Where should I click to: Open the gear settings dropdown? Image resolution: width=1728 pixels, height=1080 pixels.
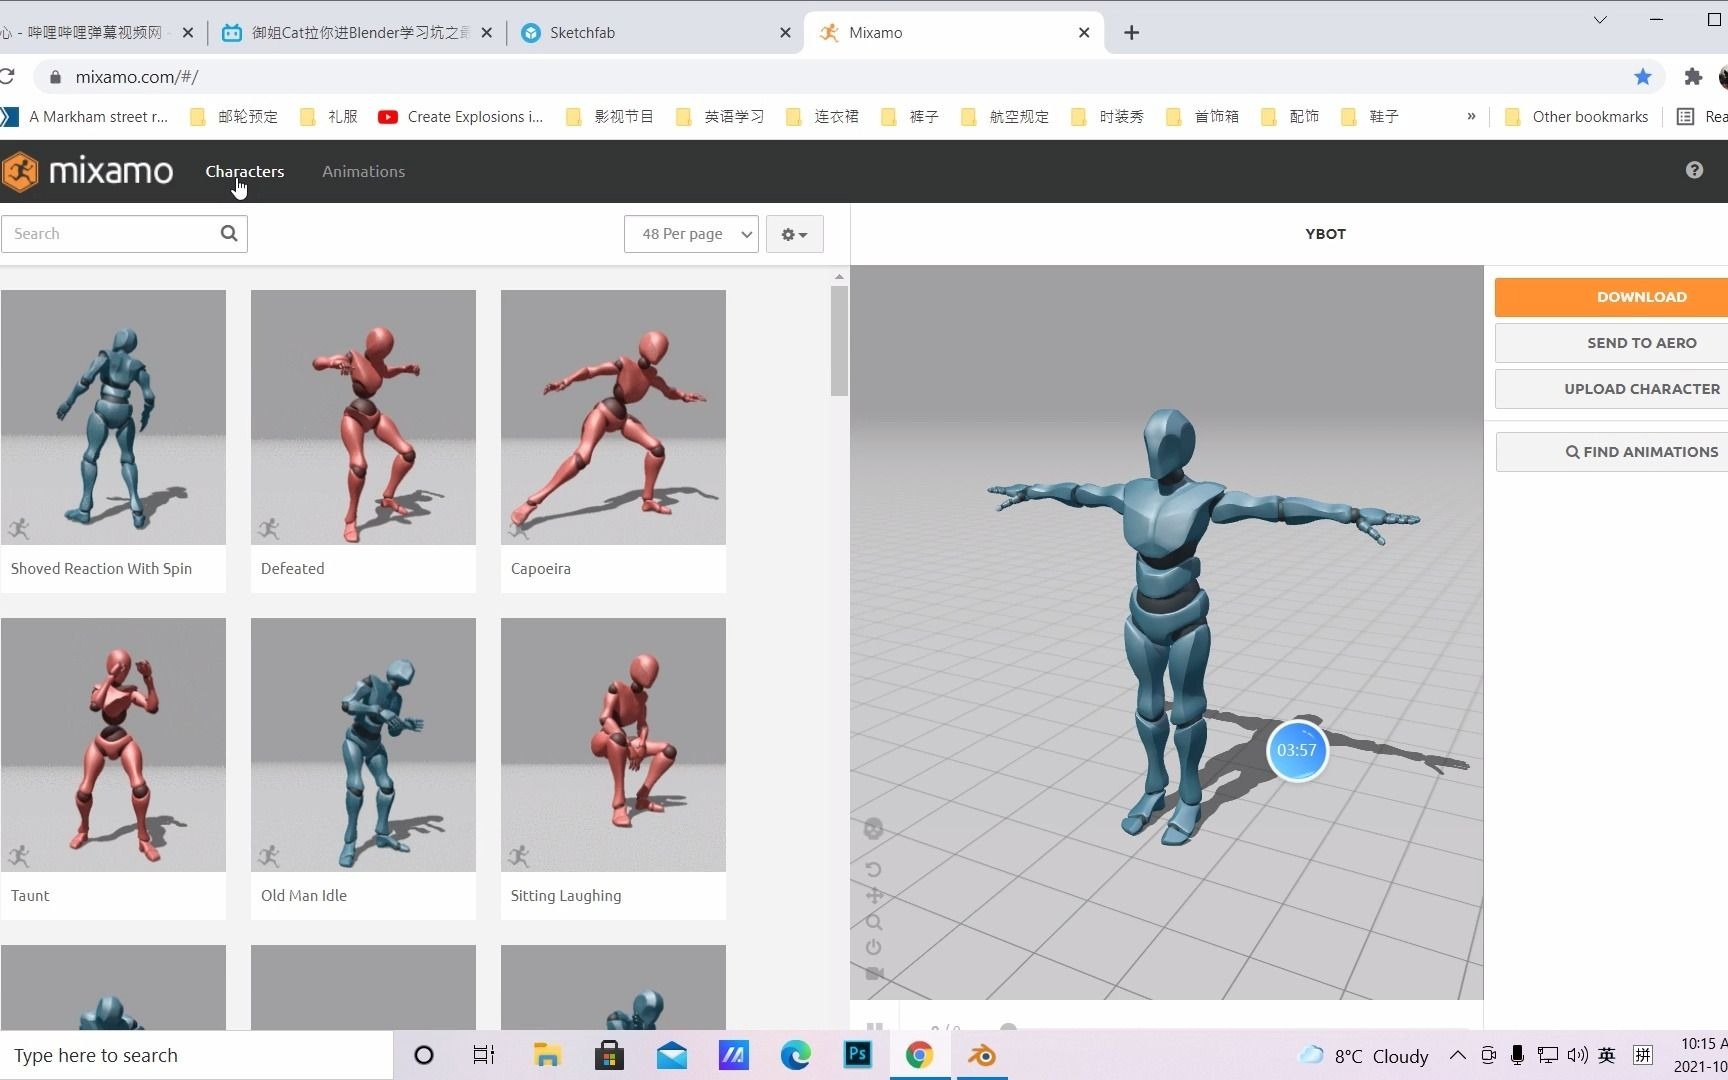click(x=794, y=233)
